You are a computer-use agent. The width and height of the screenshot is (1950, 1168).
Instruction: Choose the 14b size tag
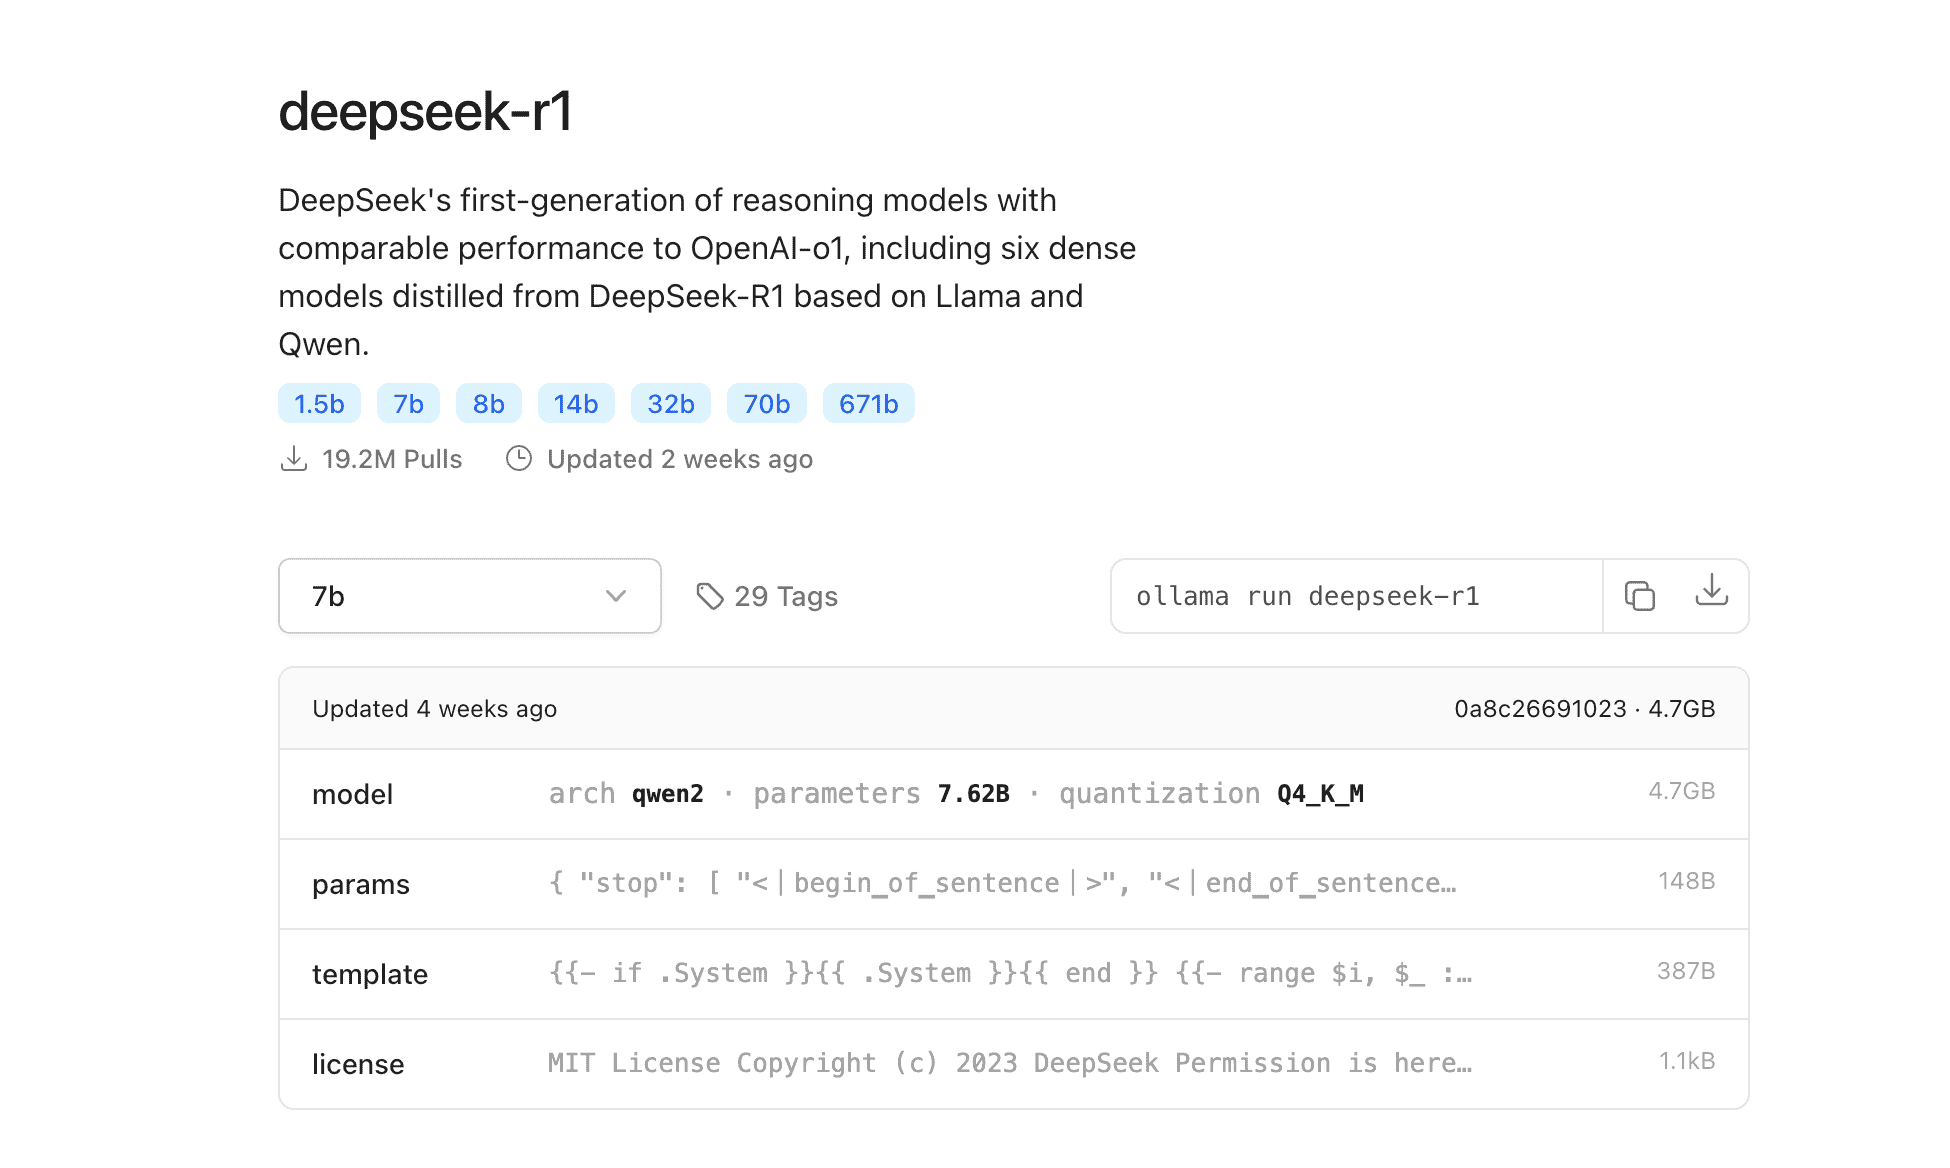[x=576, y=404]
